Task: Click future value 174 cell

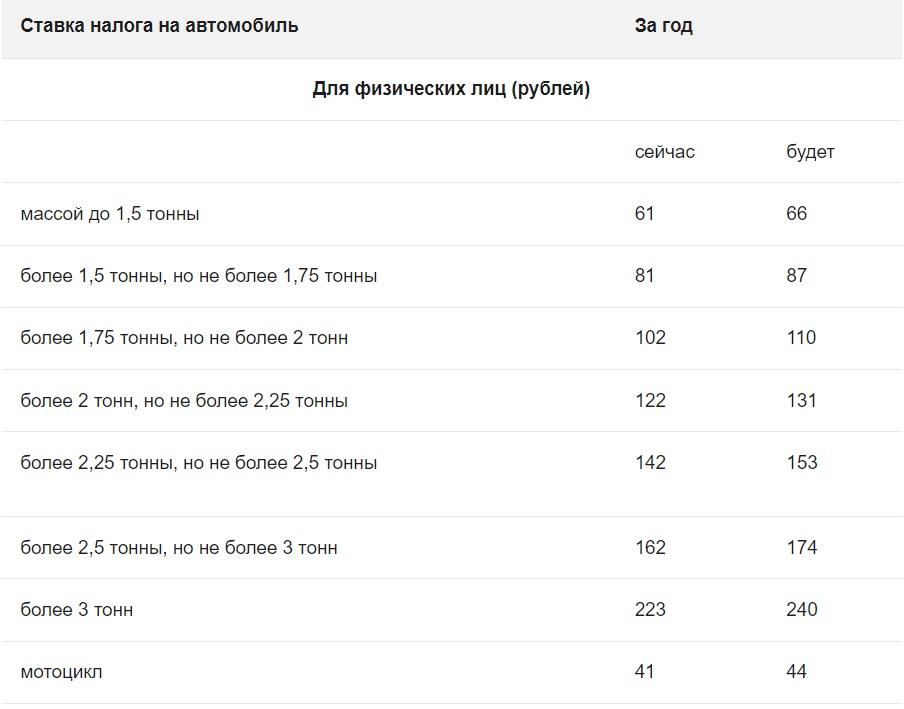Action: tap(802, 548)
